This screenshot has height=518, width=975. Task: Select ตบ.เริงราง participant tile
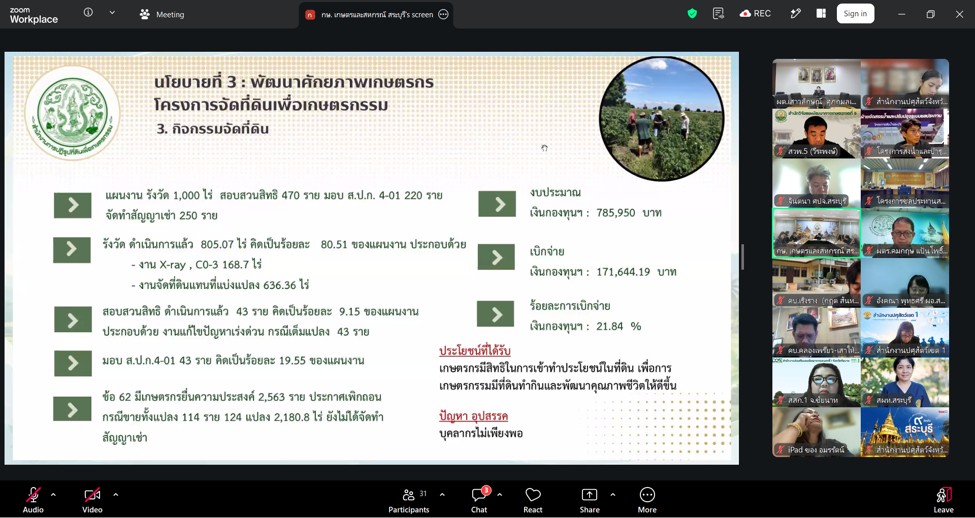click(816, 282)
